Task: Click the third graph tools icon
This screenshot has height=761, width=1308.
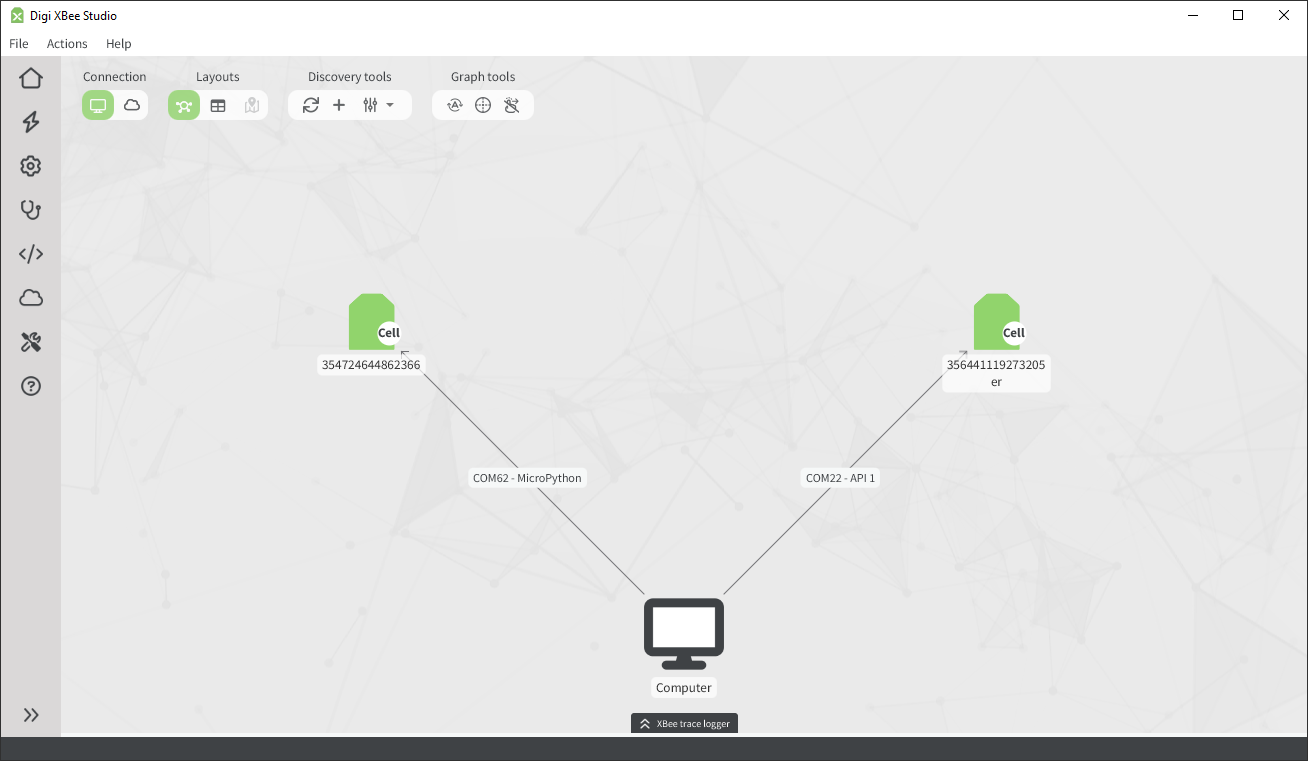Action: 512,105
